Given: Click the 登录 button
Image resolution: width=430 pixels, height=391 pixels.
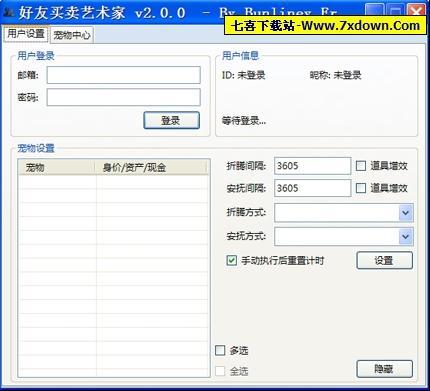Looking at the screenshot, I should coord(171,120).
